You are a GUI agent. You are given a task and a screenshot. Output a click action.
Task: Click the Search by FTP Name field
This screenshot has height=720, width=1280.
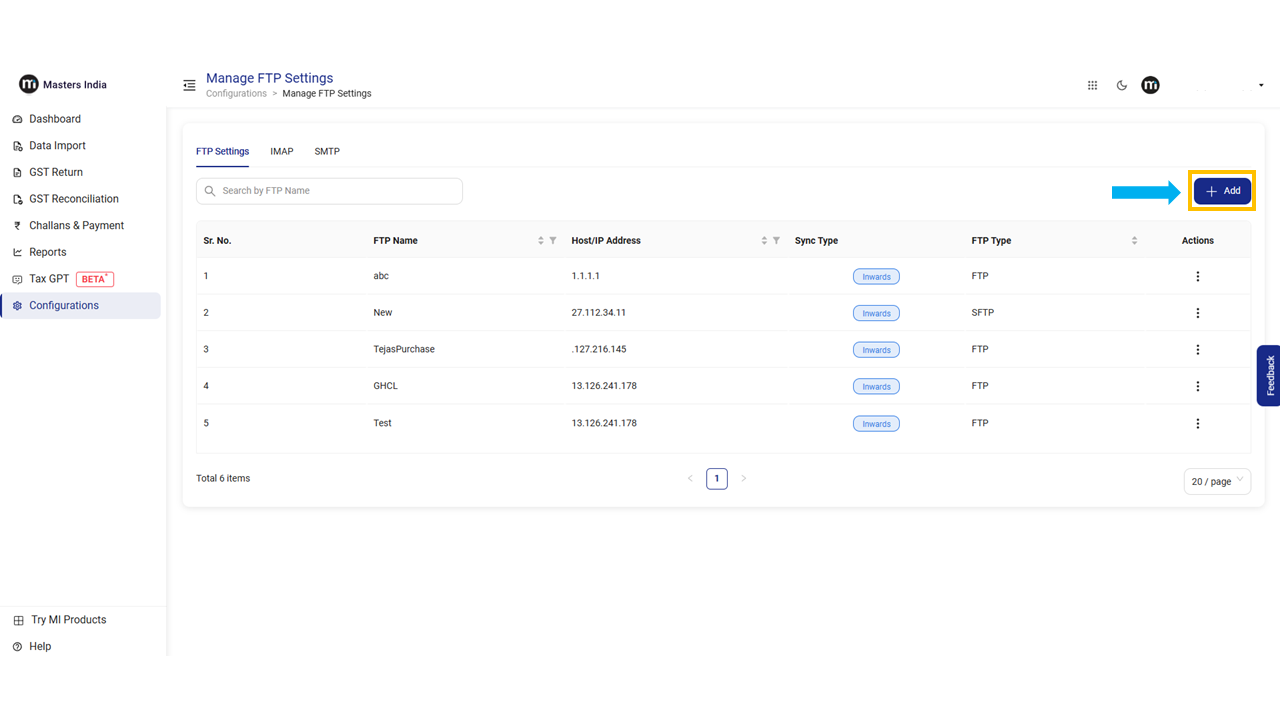330,191
